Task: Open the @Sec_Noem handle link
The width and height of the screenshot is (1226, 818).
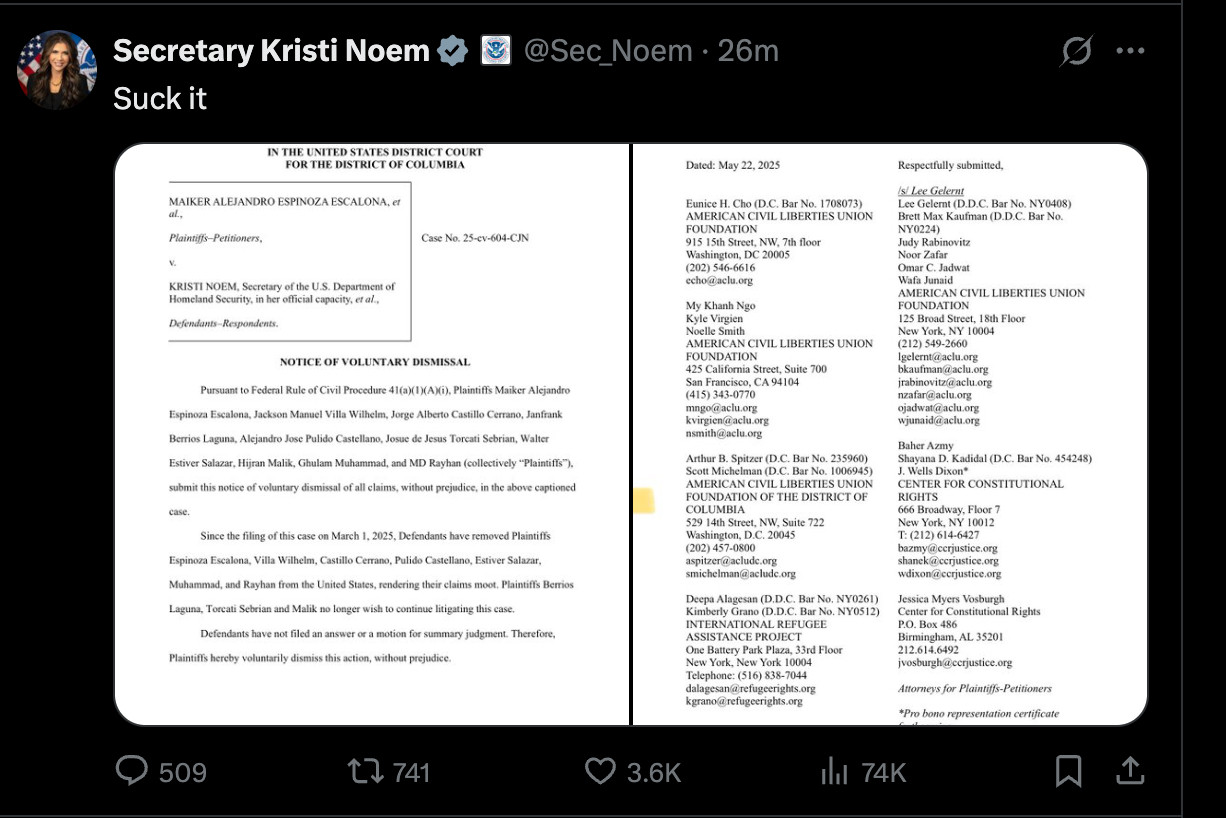Action: coord(609,51)
